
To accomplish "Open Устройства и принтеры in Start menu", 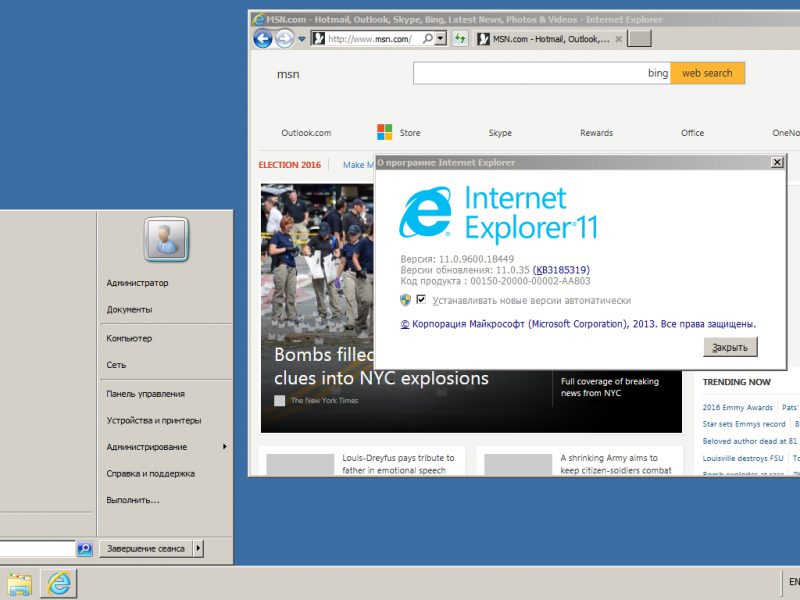I will click(x=154, y=420).
